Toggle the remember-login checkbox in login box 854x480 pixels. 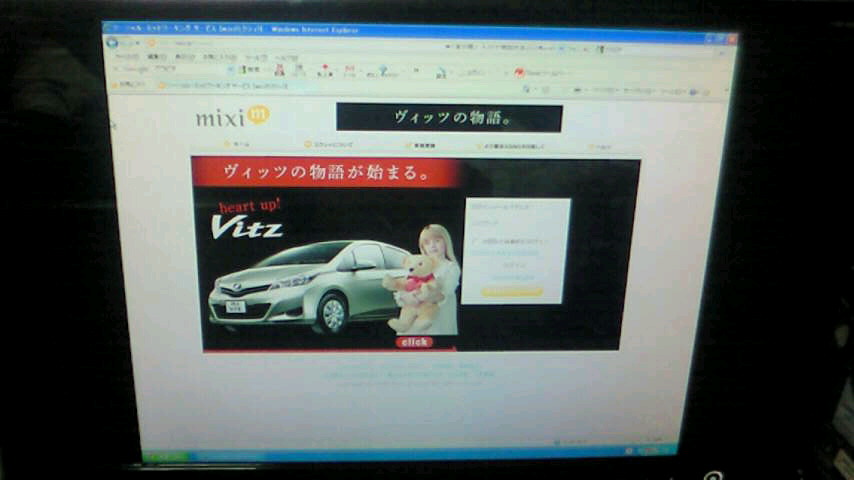(474, 240)
